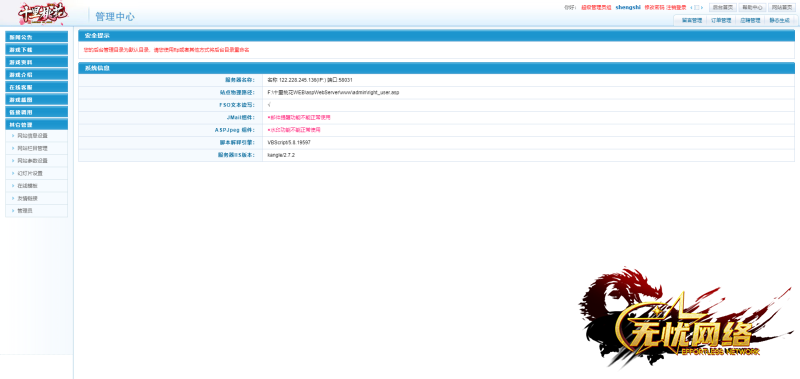Switch to the 订单管理 tab
This screenshot has width=800, height=379.
pyautogui.click(x=721, y=20)
